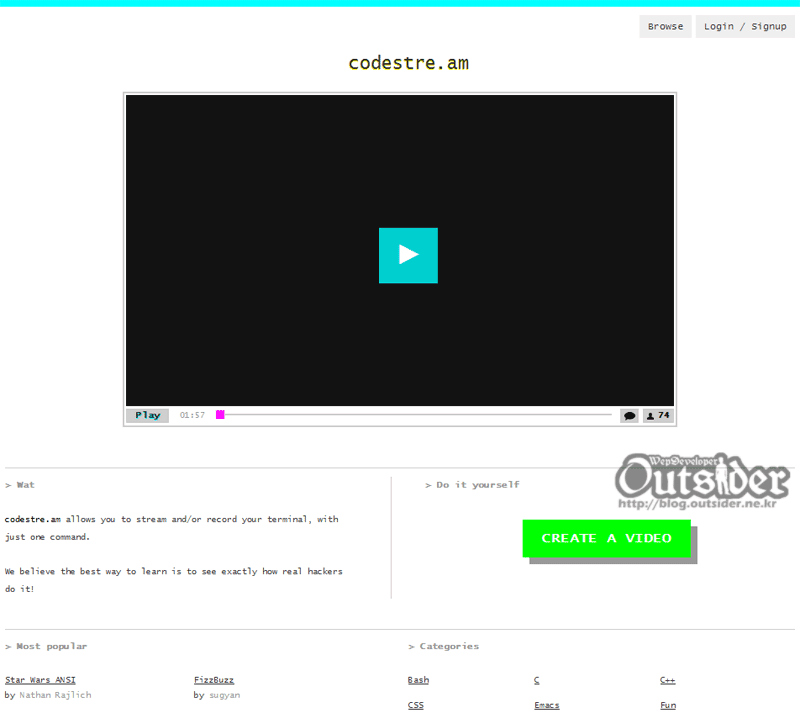The height and width of the screenshot is (713, 800).
Task: Open the Browse menu item
Action: point(665,26)
